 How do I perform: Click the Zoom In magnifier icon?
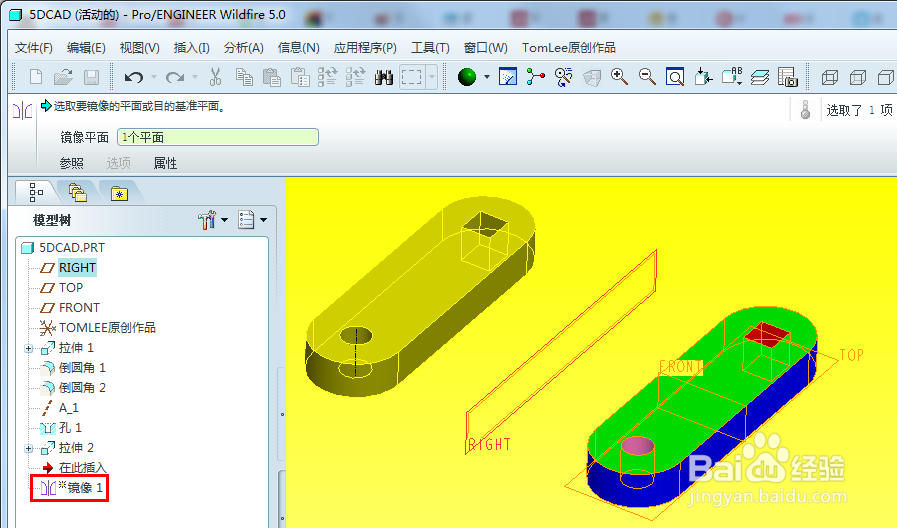[x=620, y=77]
